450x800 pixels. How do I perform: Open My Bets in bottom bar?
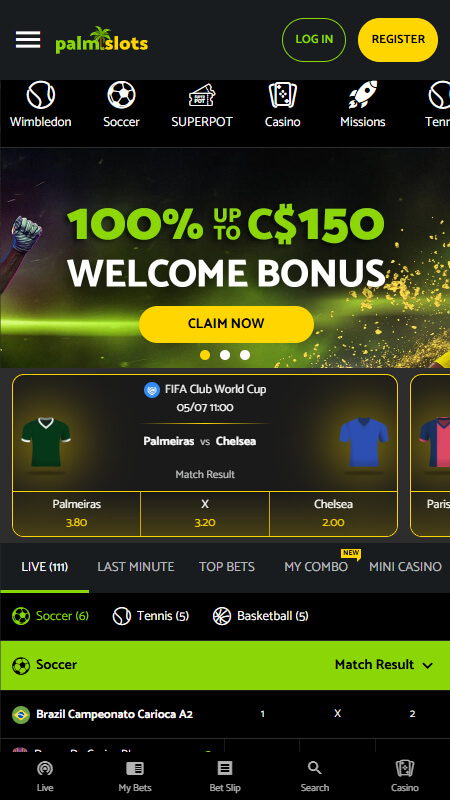[x=135, y=776]
